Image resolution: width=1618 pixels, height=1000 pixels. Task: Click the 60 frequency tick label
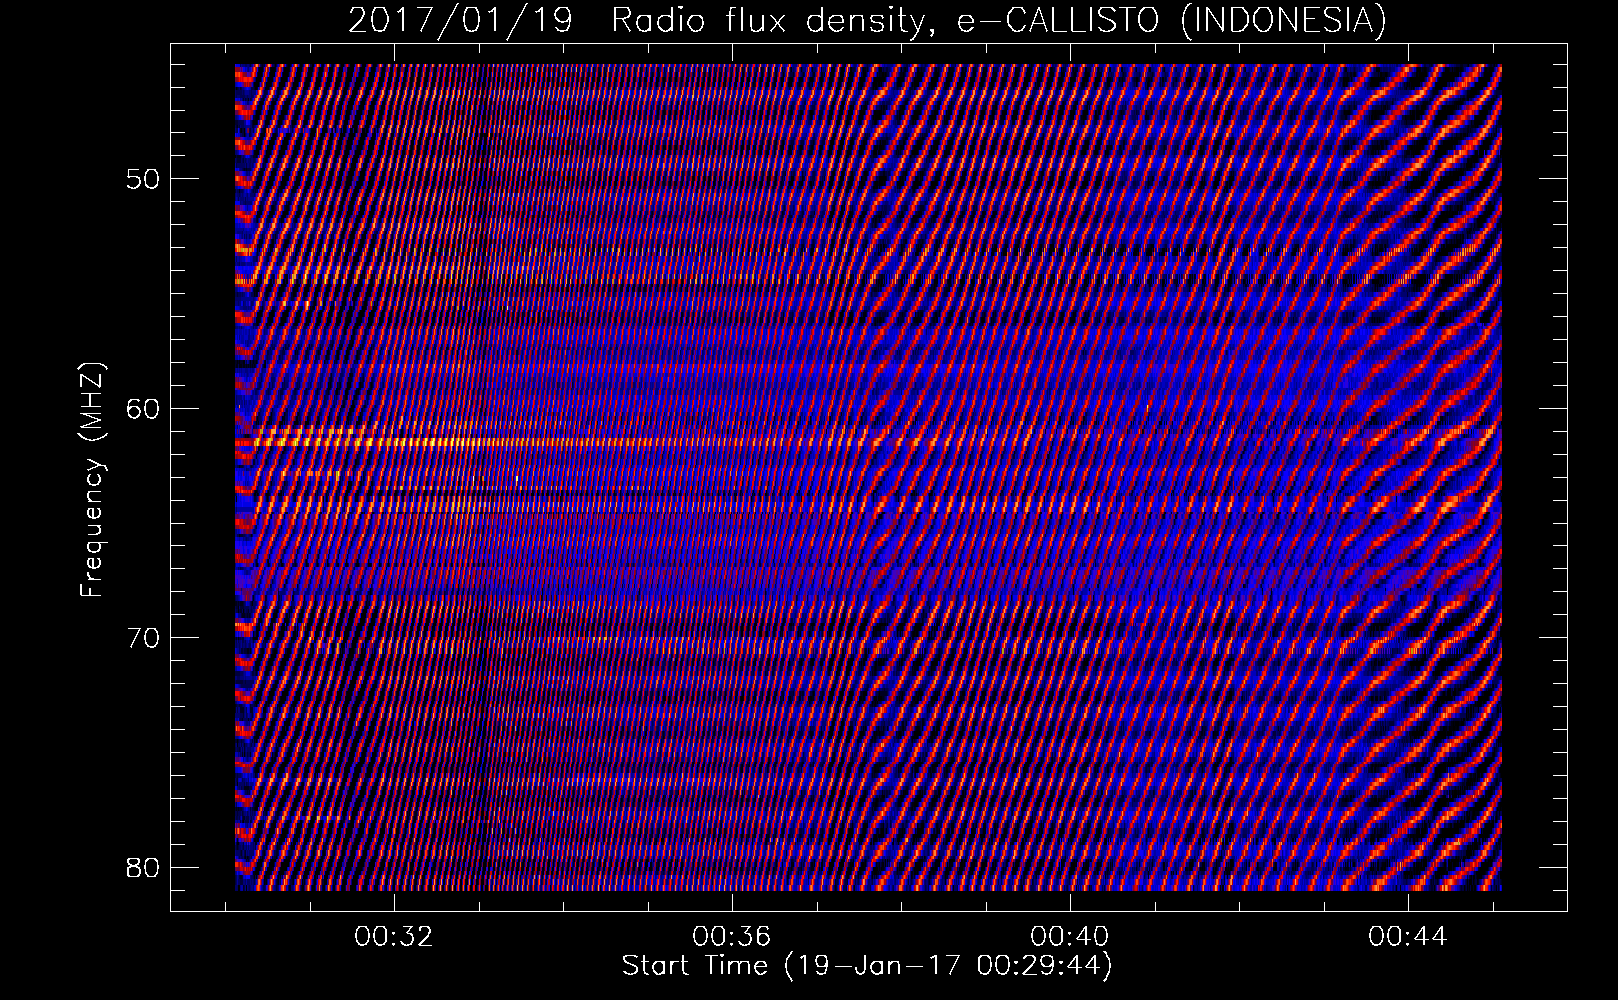(143, 408)
